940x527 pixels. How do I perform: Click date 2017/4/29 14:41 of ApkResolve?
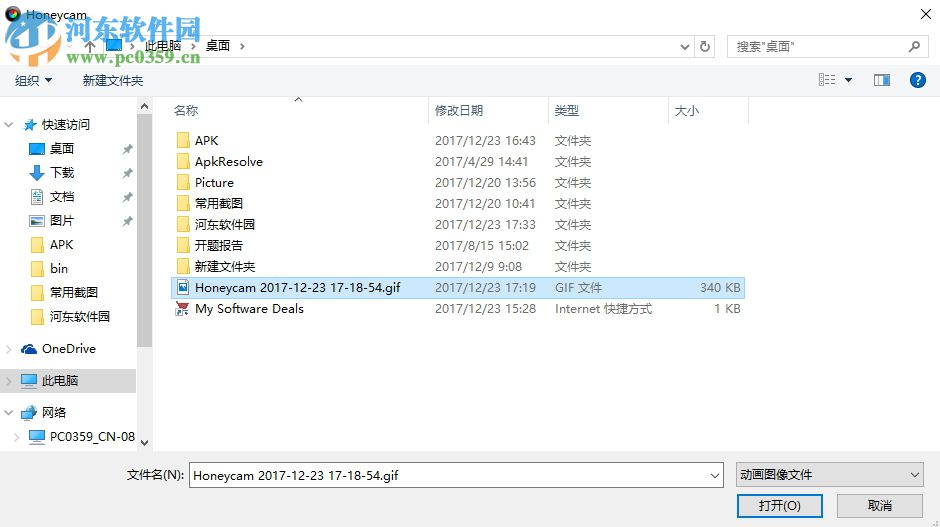(481, 162)
